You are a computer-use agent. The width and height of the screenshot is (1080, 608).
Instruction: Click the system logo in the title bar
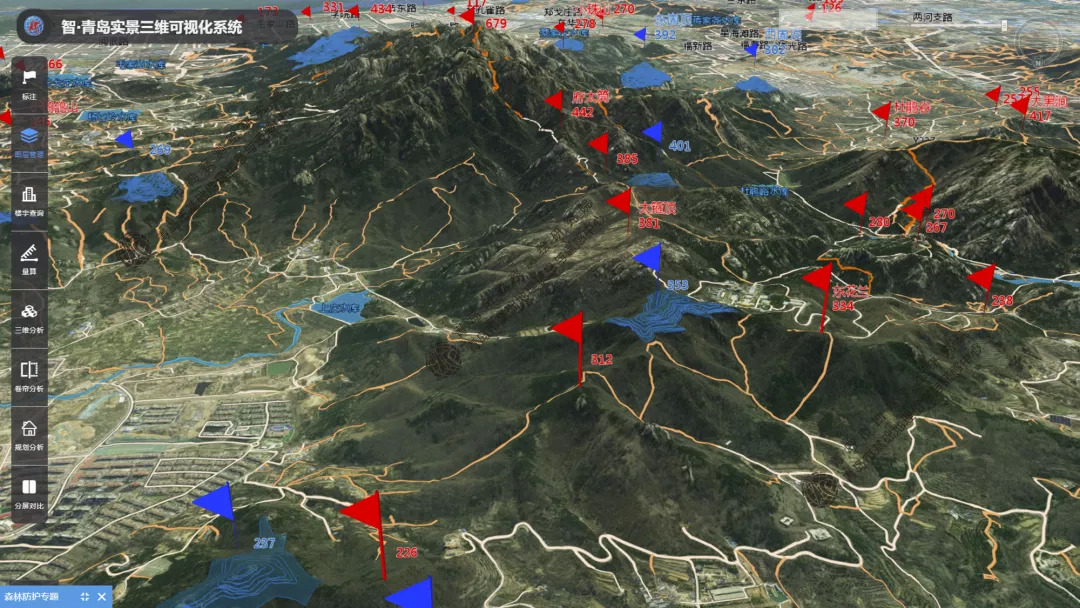(34, 26)
